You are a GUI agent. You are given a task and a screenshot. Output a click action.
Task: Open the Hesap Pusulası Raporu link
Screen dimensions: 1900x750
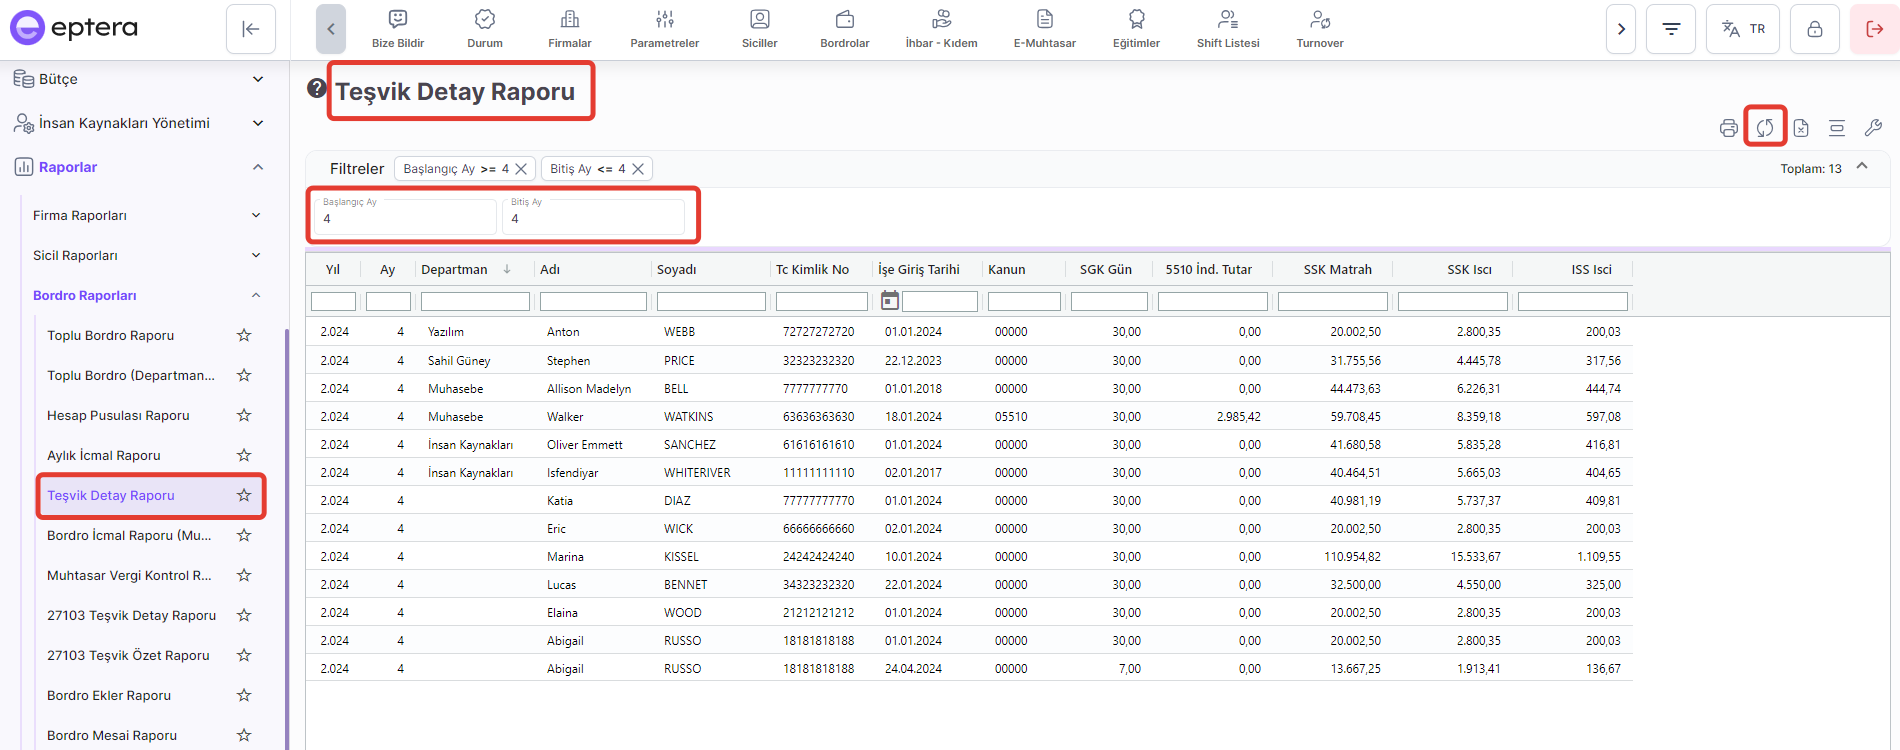coord(118,415)
